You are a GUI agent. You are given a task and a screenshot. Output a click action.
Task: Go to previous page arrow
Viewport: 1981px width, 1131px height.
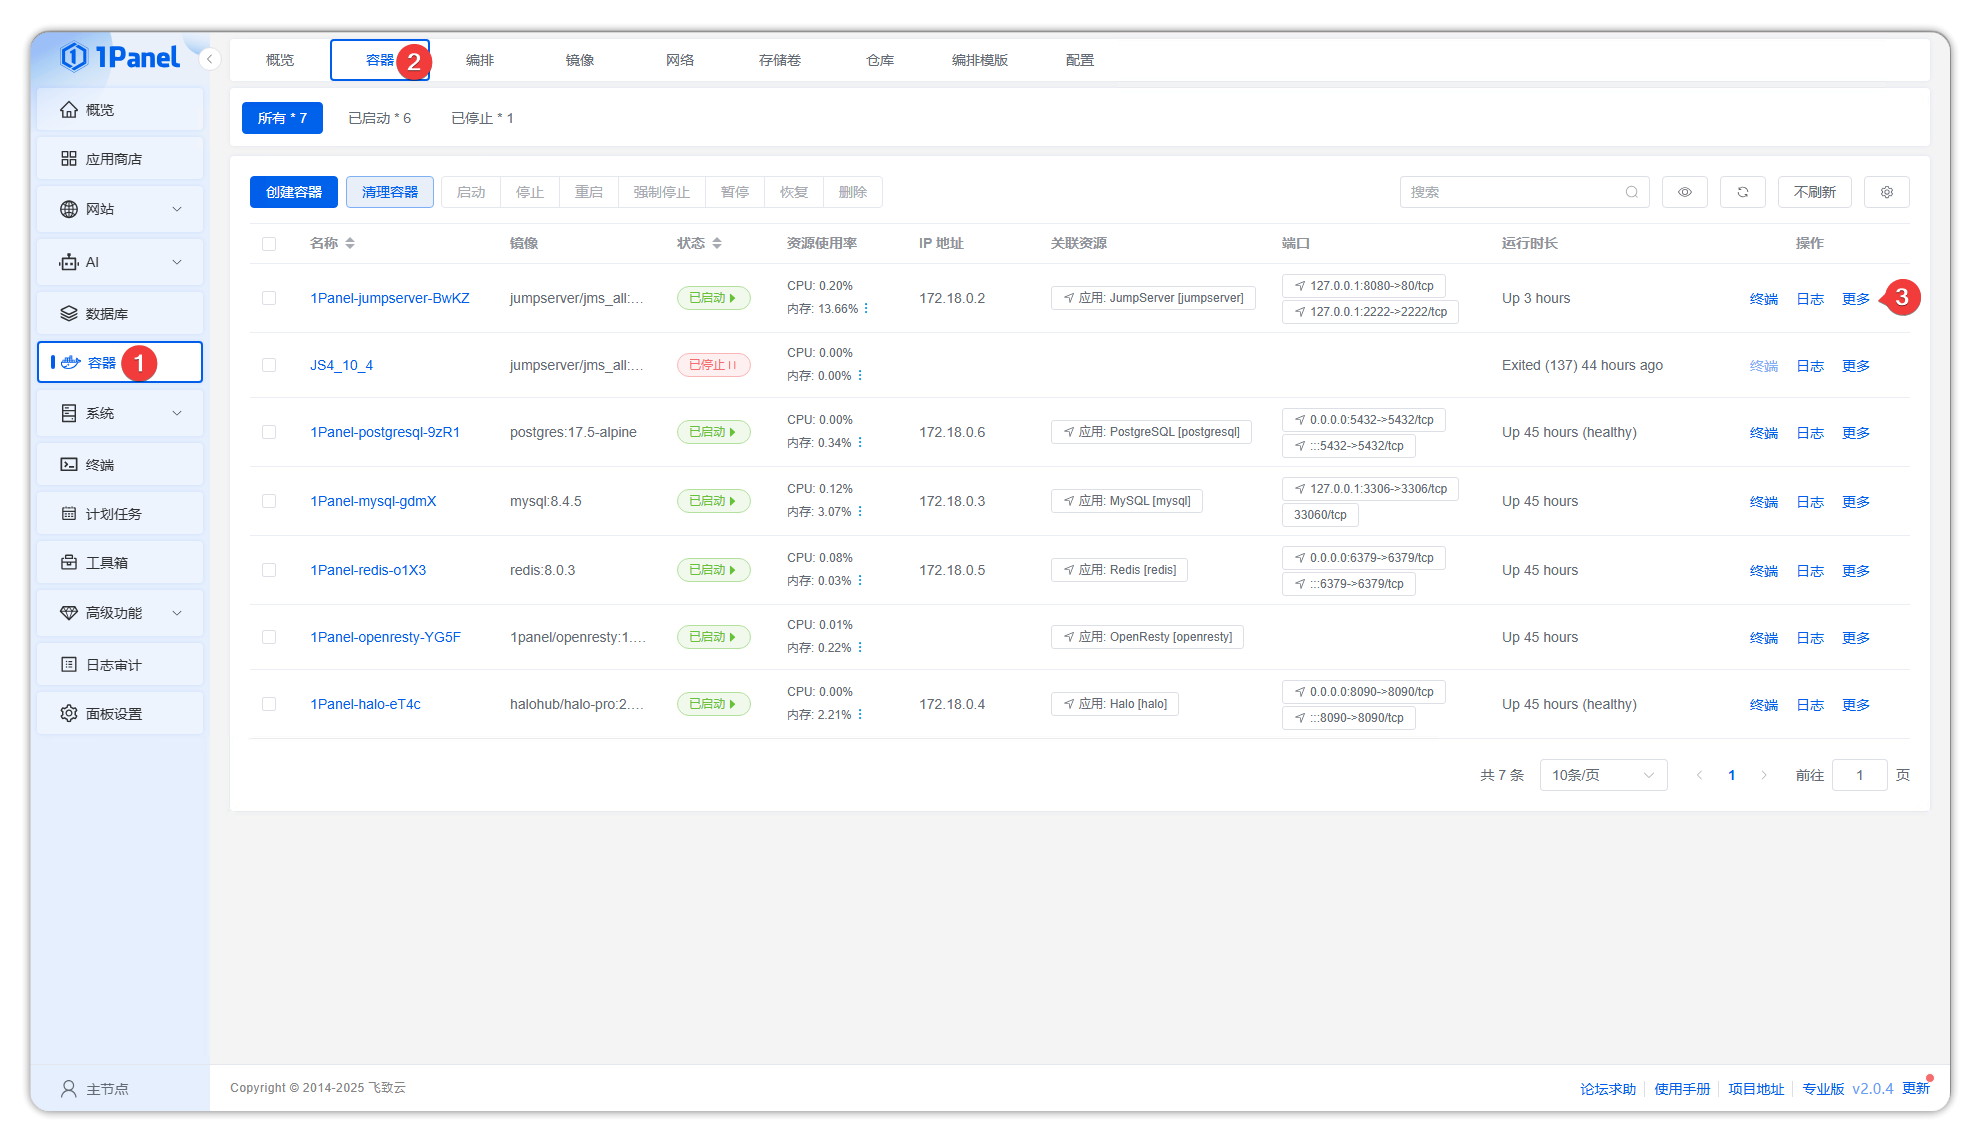(x=1699, y=775)
